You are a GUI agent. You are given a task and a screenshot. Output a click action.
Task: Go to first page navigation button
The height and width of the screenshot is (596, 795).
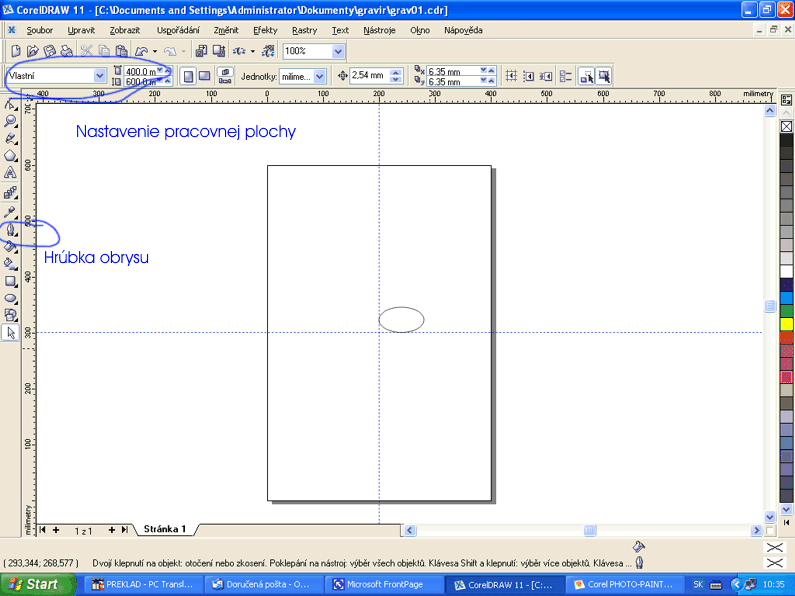(43, 530)
